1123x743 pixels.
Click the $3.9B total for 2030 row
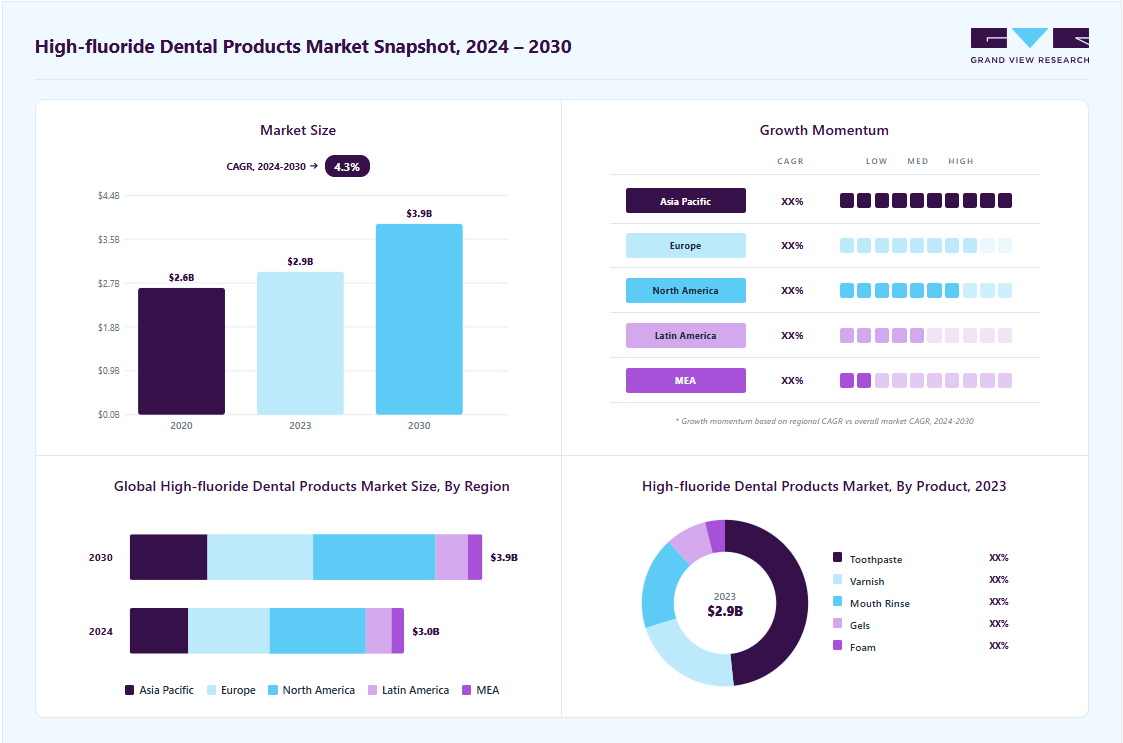(503, 557)
